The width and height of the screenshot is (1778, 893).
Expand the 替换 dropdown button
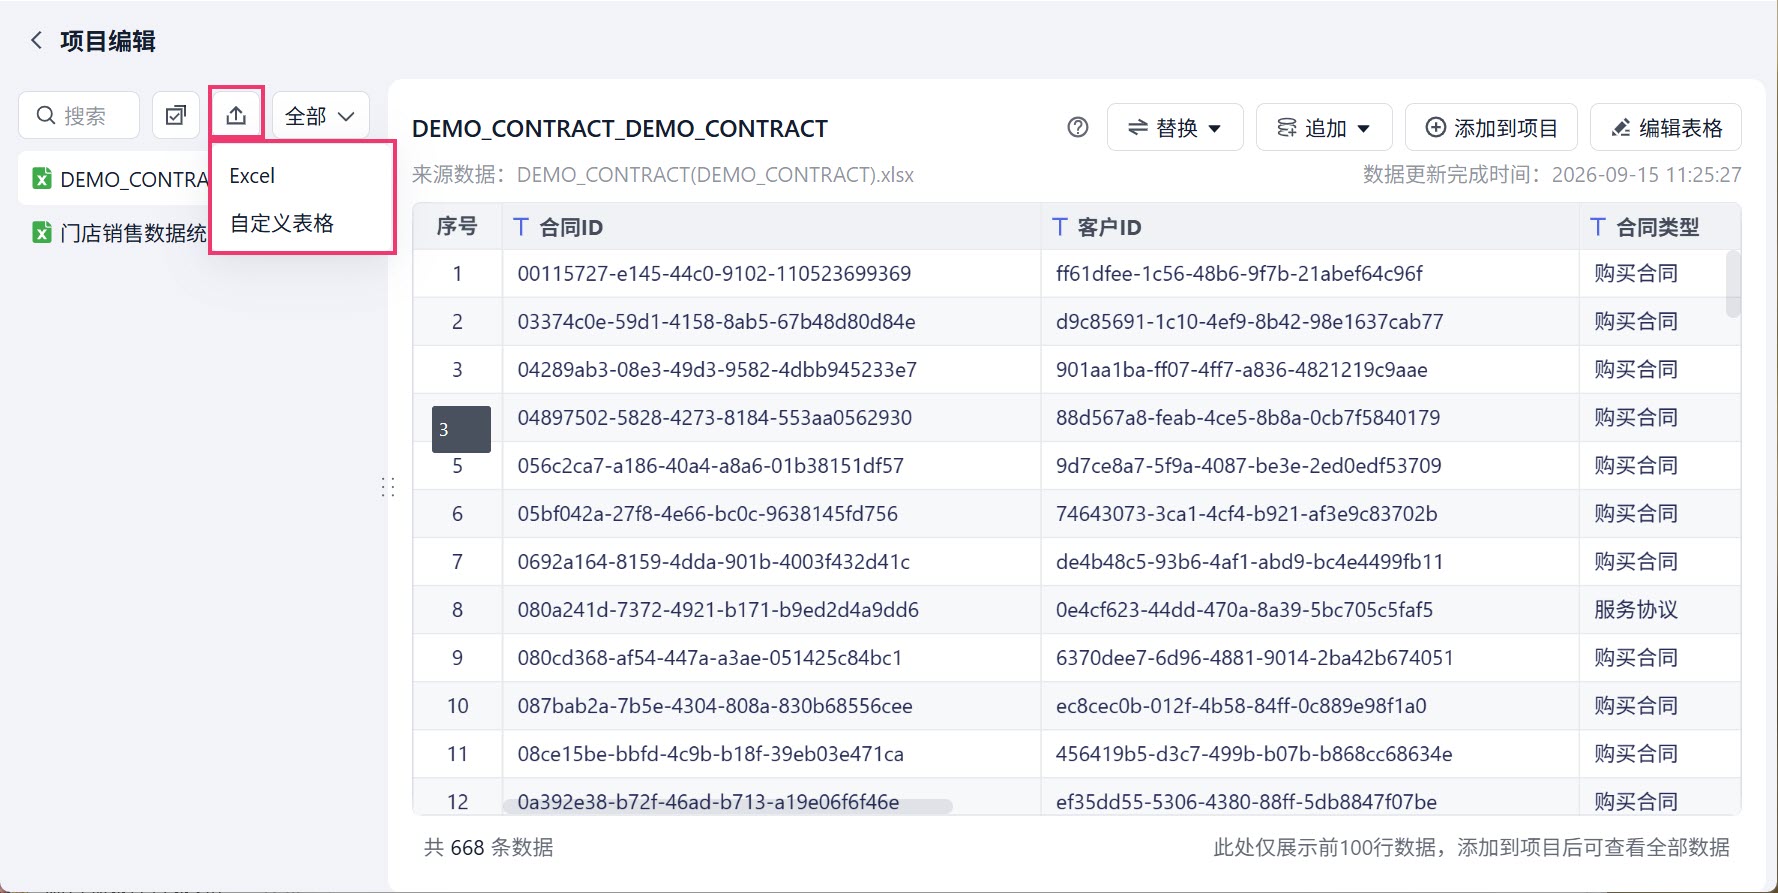pos(1175,127)
